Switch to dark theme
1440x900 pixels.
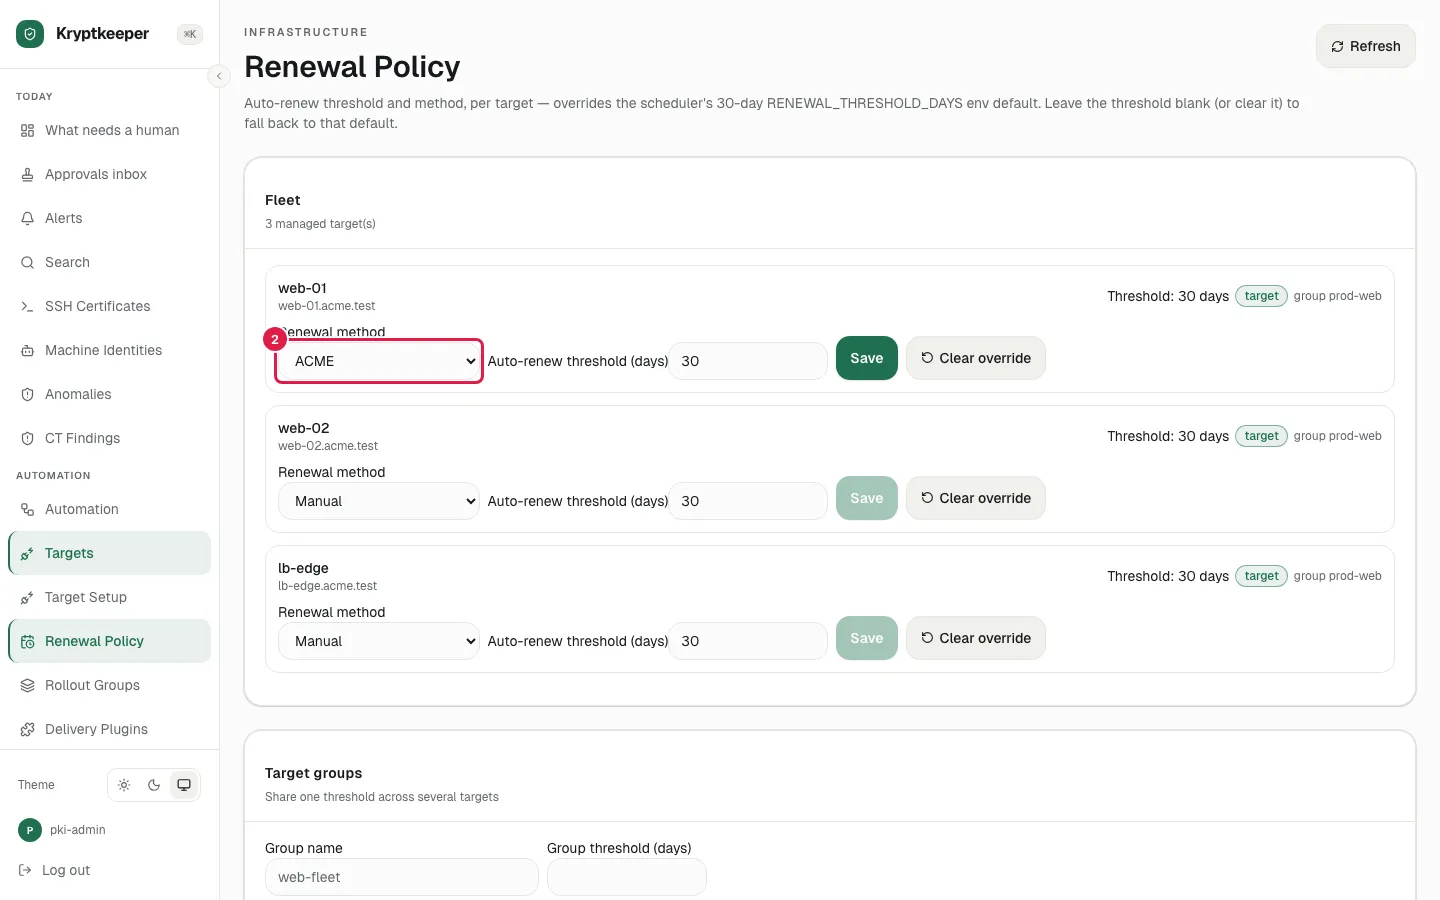pos(154,785)
